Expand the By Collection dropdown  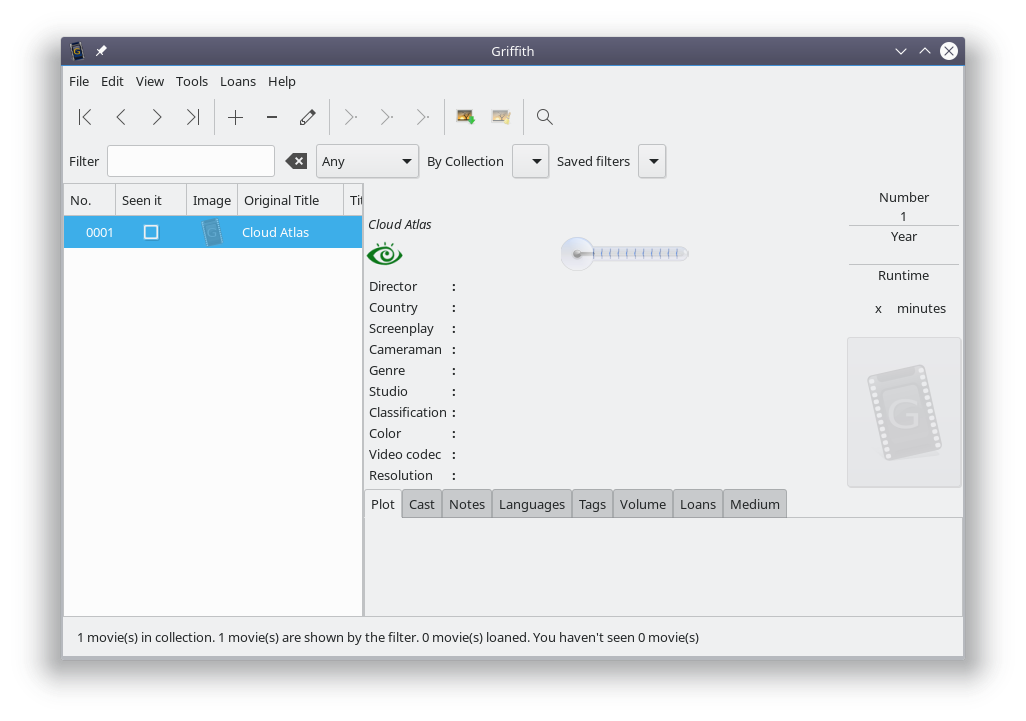530,161
